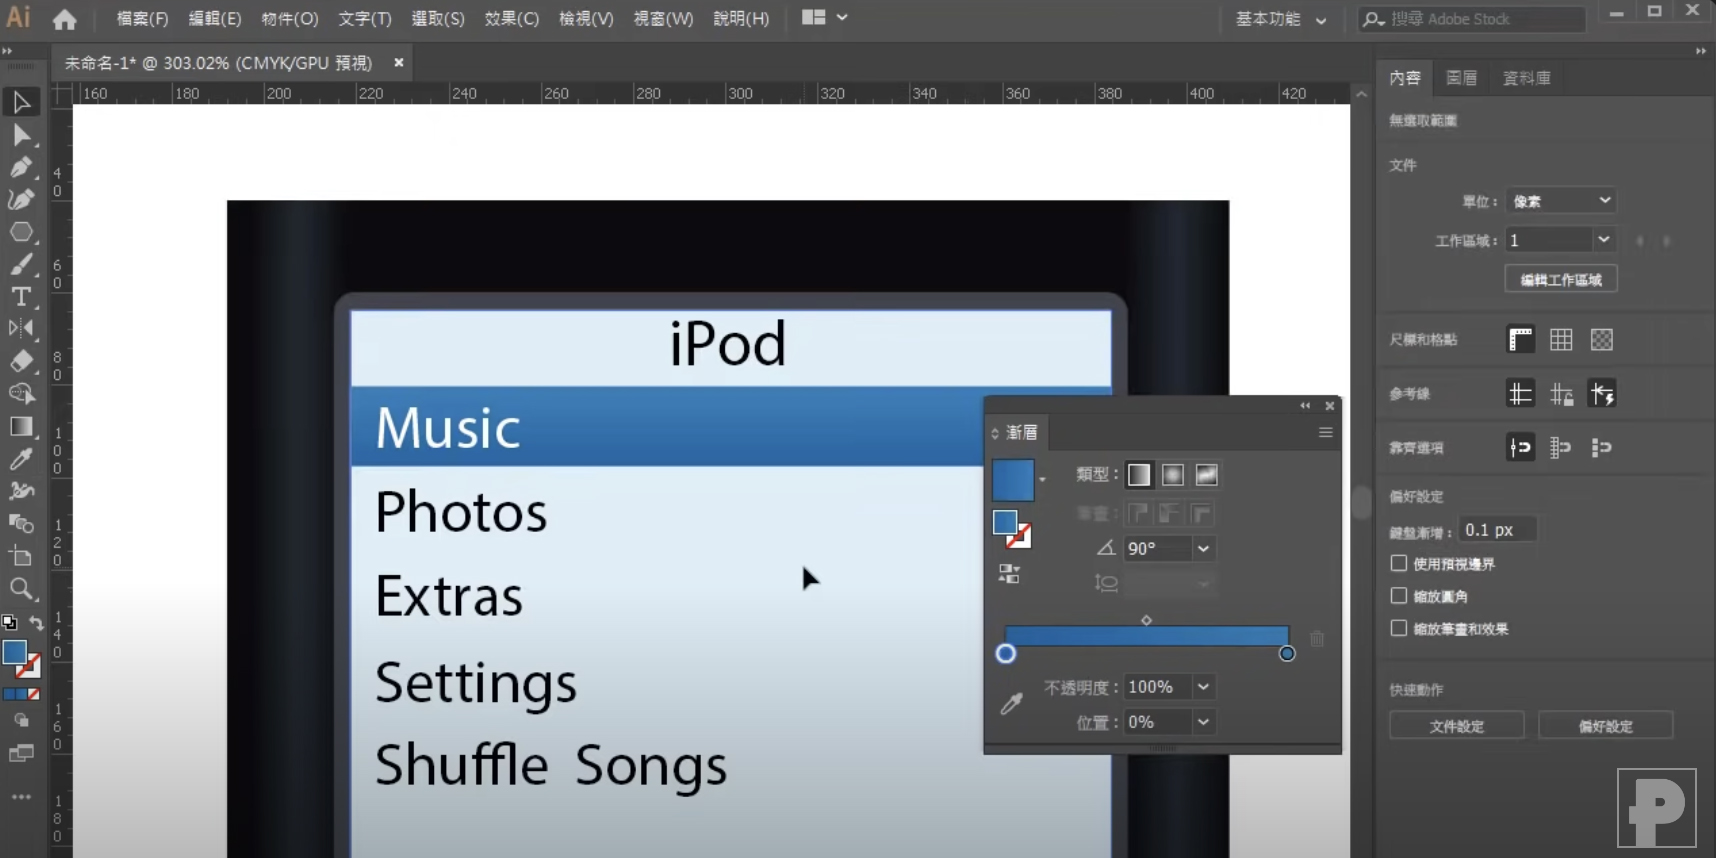Select the Eyedropper tool in toolbar

[x=21, y=459]
